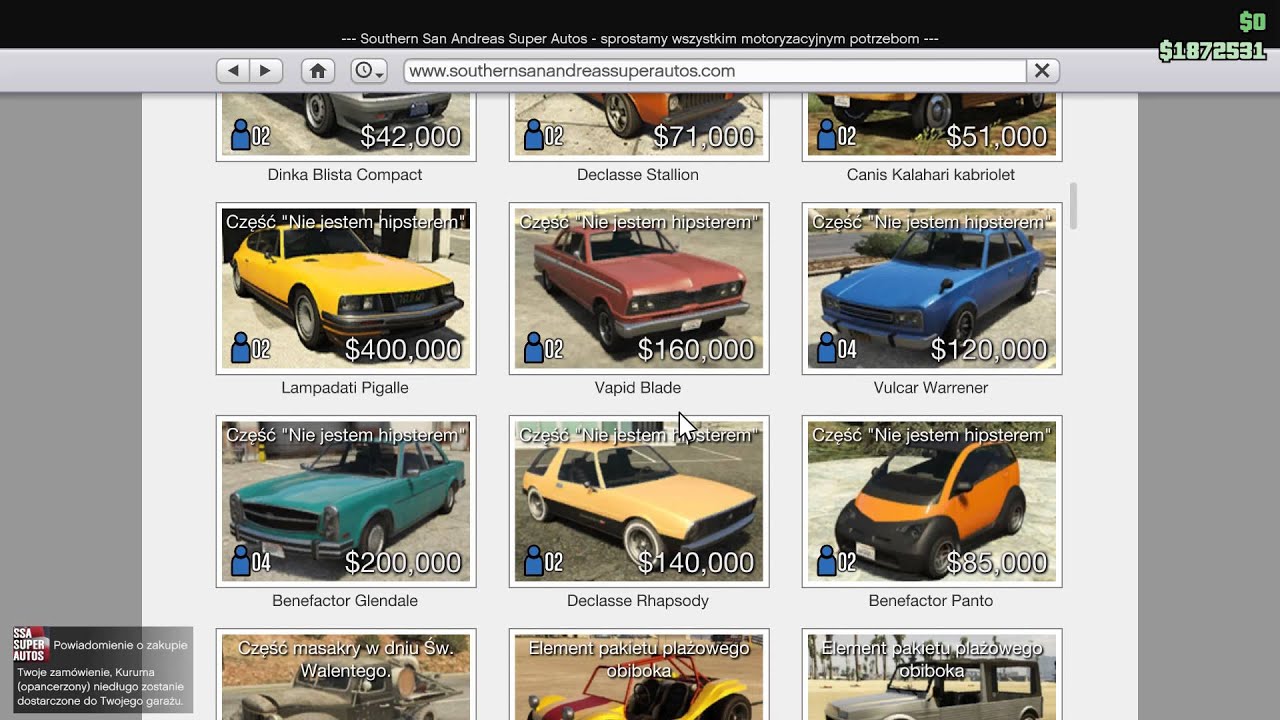Viewport: 1280px width, 720px height.
Task: Click the Declasse Rhapsody name label
Action: 638,601
